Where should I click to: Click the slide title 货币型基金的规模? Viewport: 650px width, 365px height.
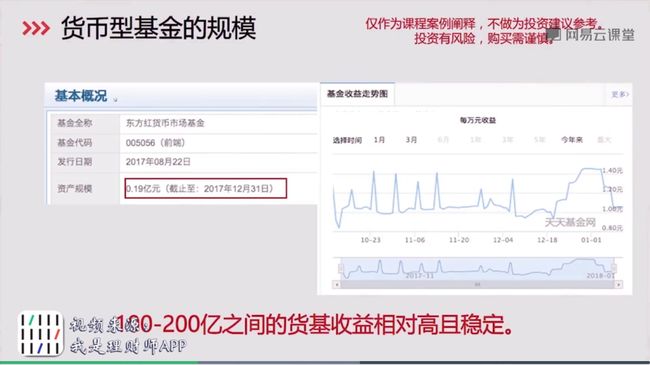(159, 28)
